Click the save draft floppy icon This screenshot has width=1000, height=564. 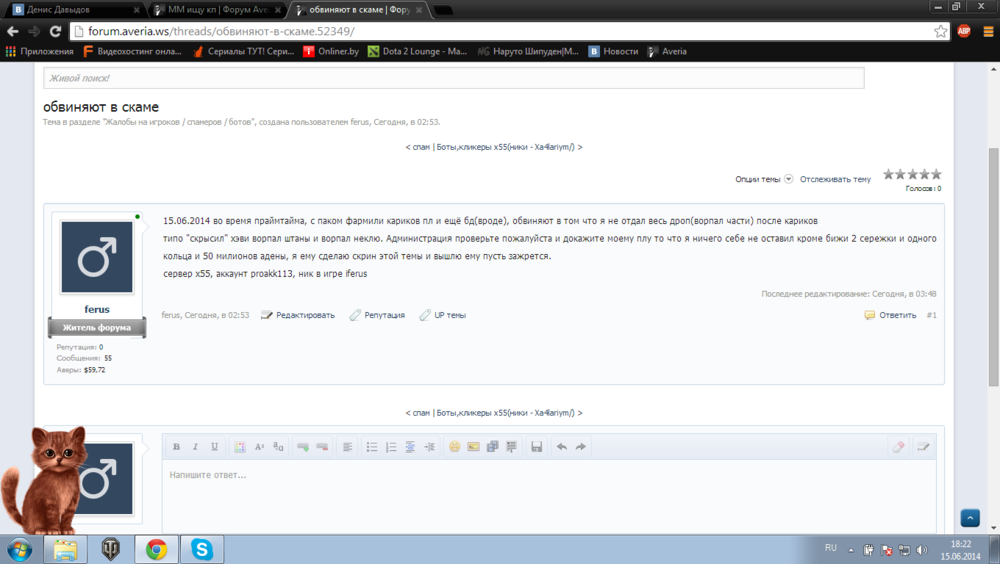pos(537,447)
